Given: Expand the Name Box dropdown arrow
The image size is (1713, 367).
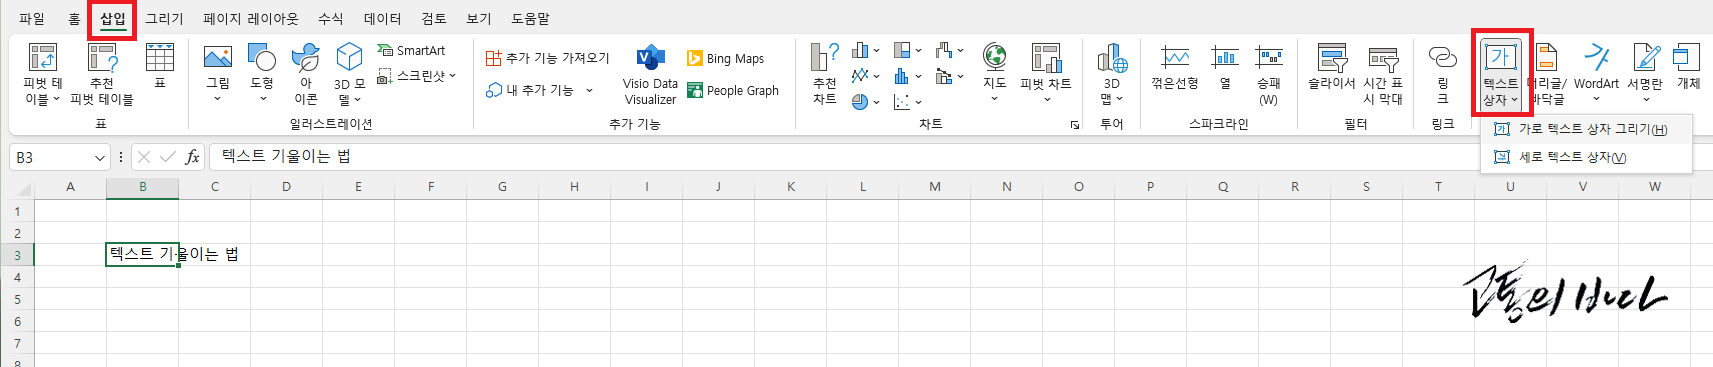Looking at the screenshot, I should [x=100, y=157].
